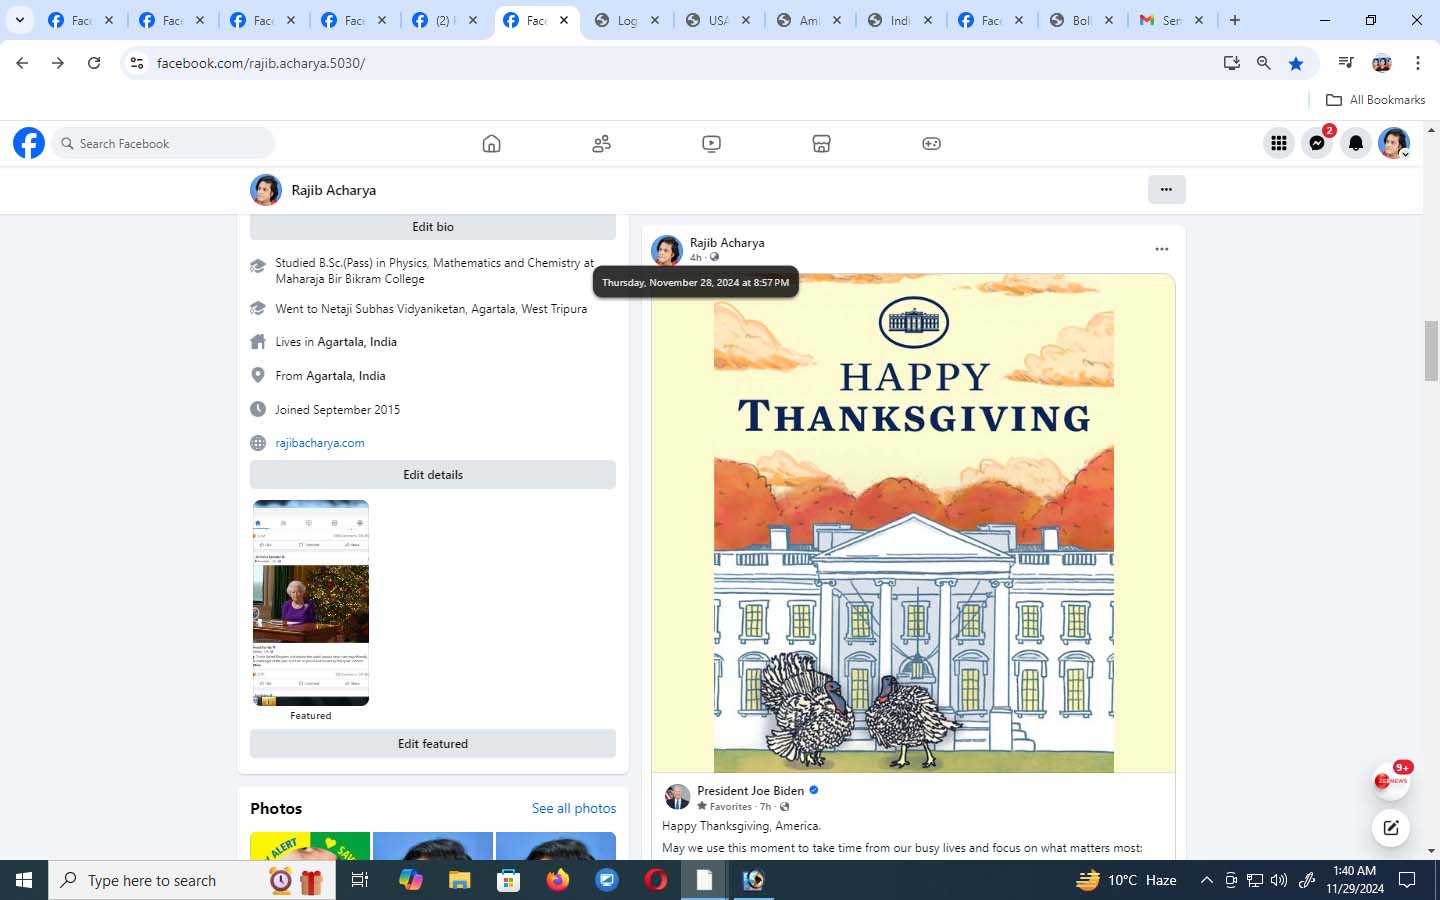The width and height of the screenshot is (1440, 900).
Task: Open the Video (Watch) icon
Action: pyautogui.click(x=711, y=144)
